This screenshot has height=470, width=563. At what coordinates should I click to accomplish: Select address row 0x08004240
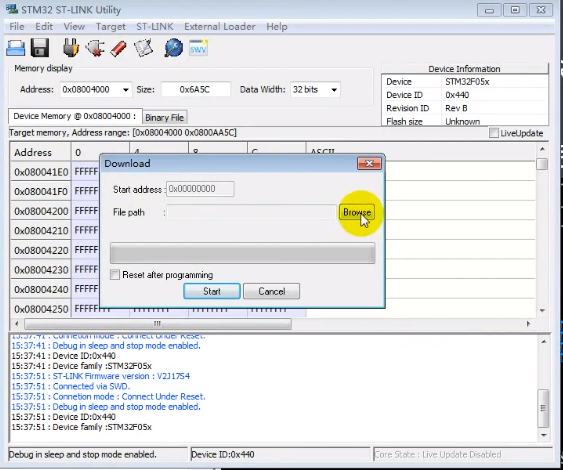[x=41, y=289]
